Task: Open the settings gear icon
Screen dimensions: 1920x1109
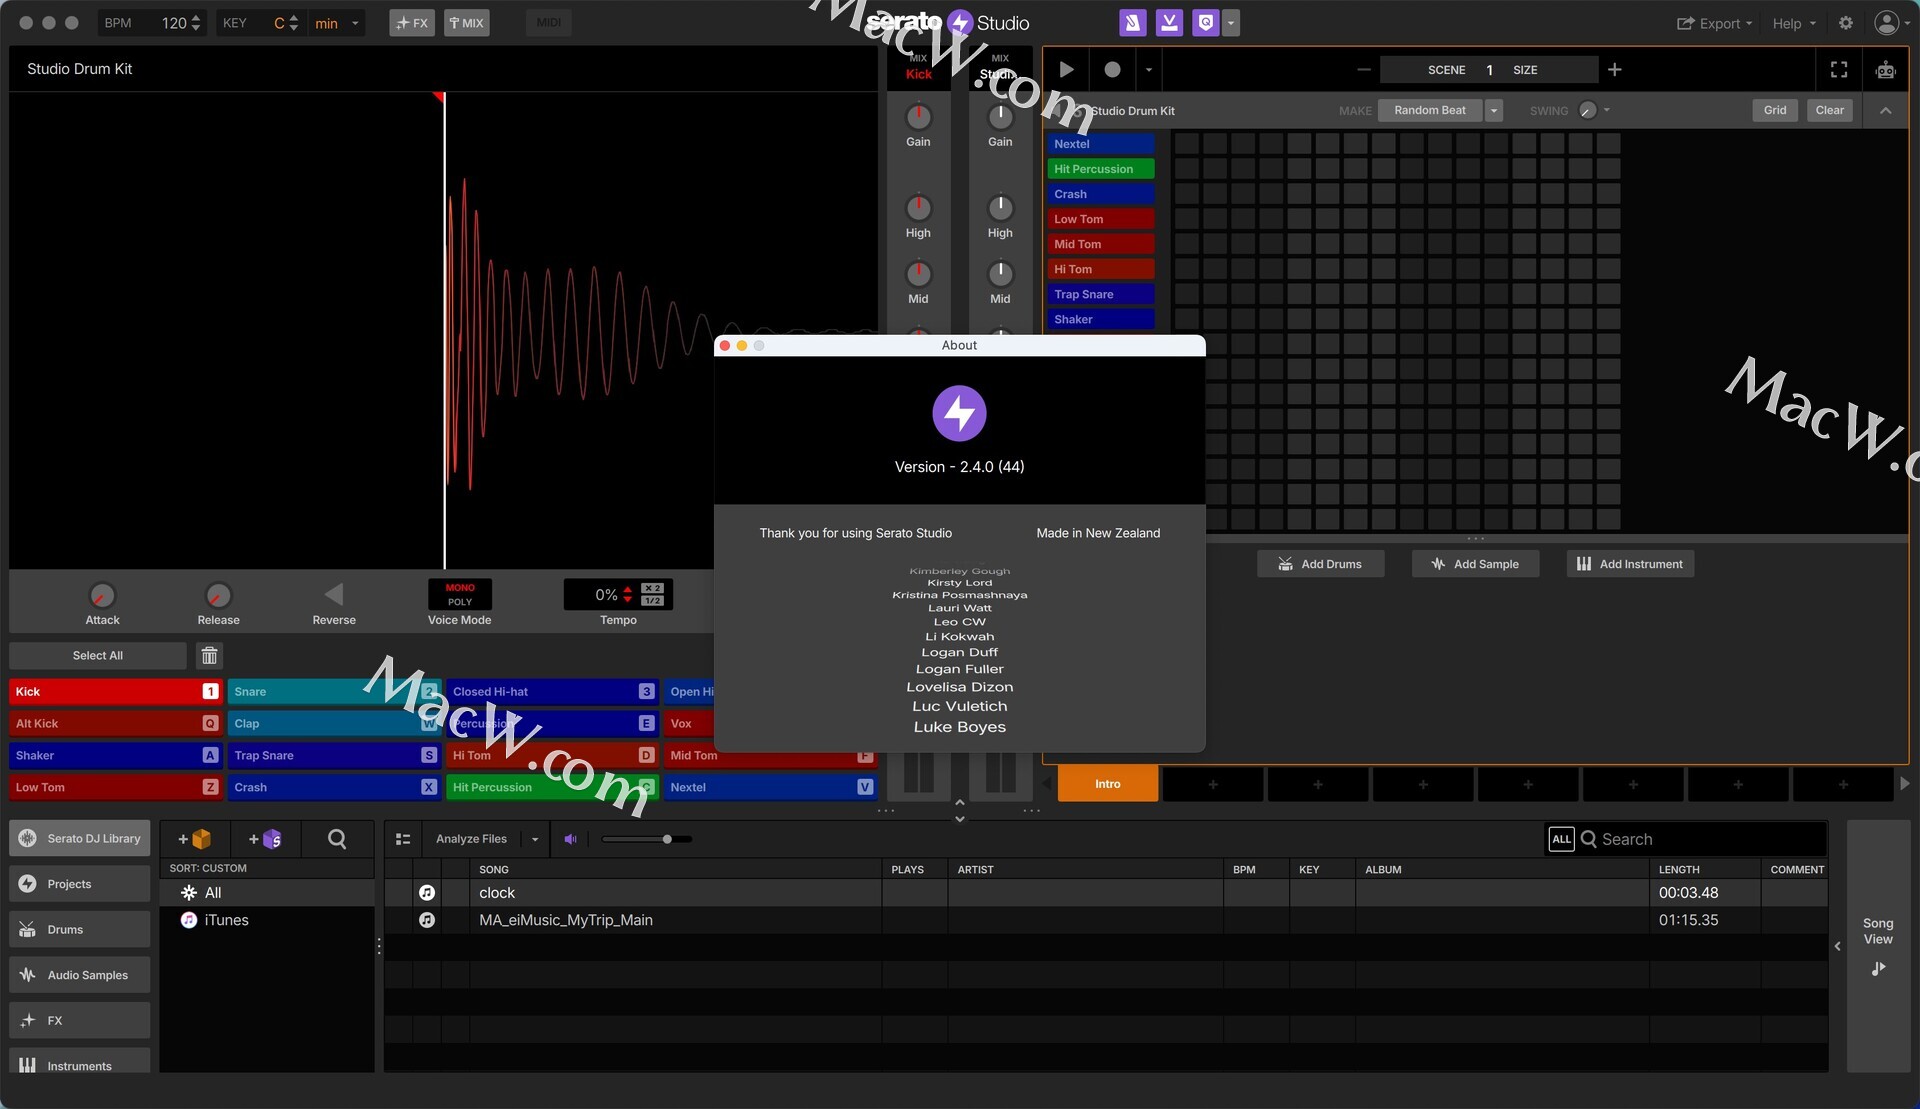Action: [x=1846, y=23]
